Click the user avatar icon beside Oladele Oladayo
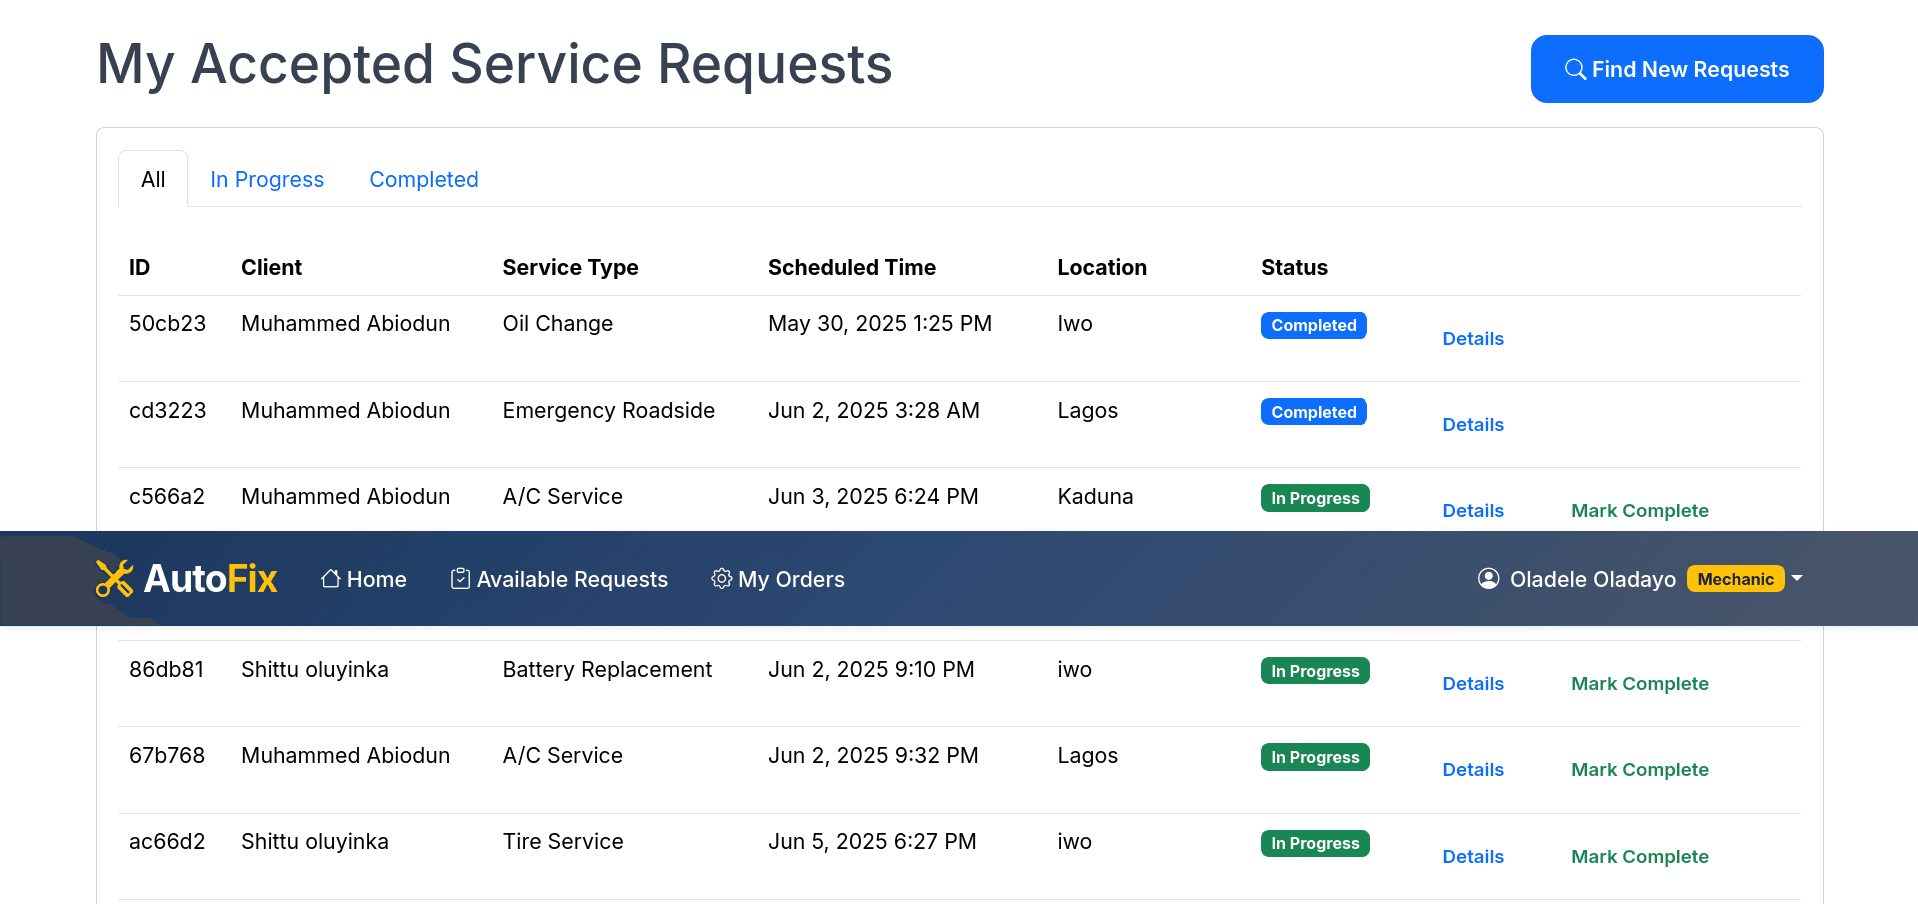This screenshot has height=904, width=1918. (x=1488, y=579)
